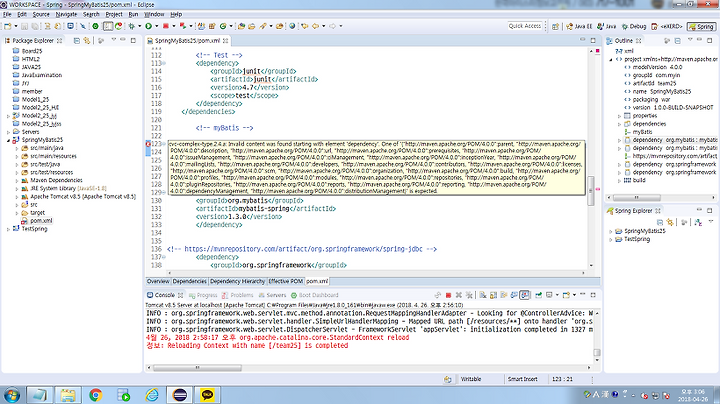Switch to Java EE perspective
Image resolution: width=720 pixels, height=404 pixels.
click(x=579, y=27)
